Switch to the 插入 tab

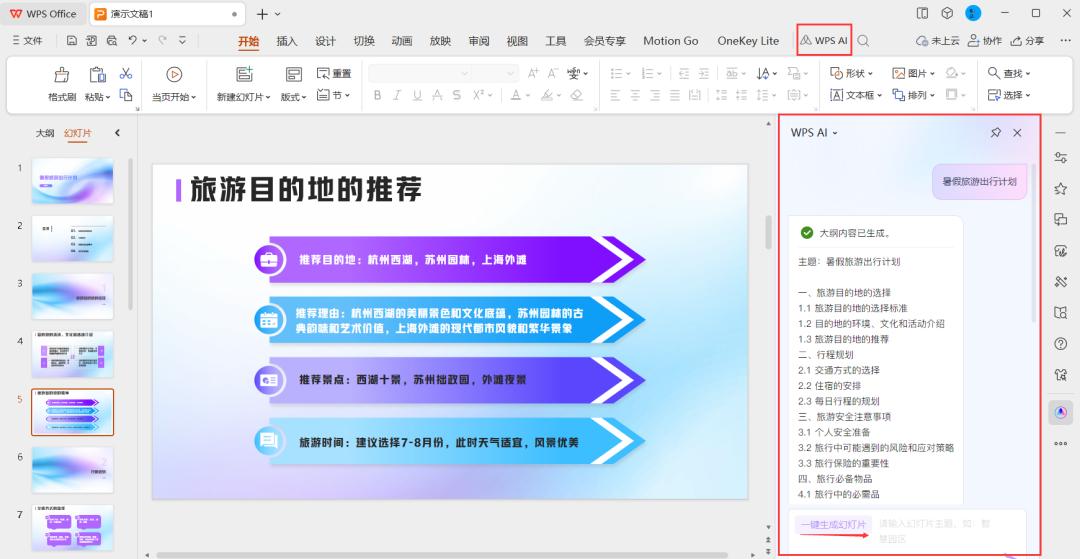287,41
